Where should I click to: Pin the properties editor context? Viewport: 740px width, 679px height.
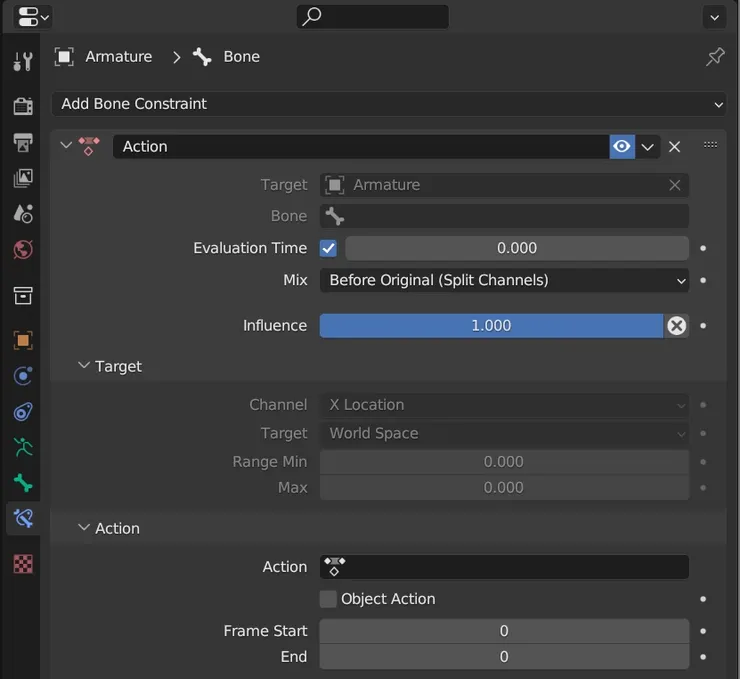click(x=715, y=57)
